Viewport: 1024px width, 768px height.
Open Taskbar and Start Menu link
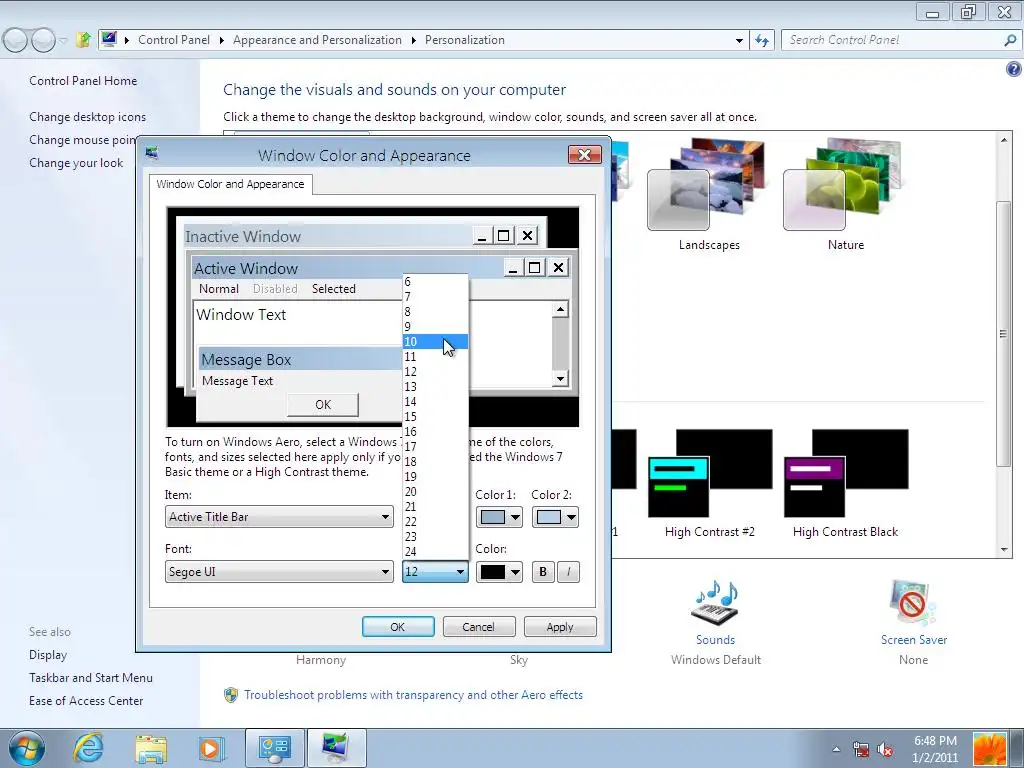[x=91, y=678]
